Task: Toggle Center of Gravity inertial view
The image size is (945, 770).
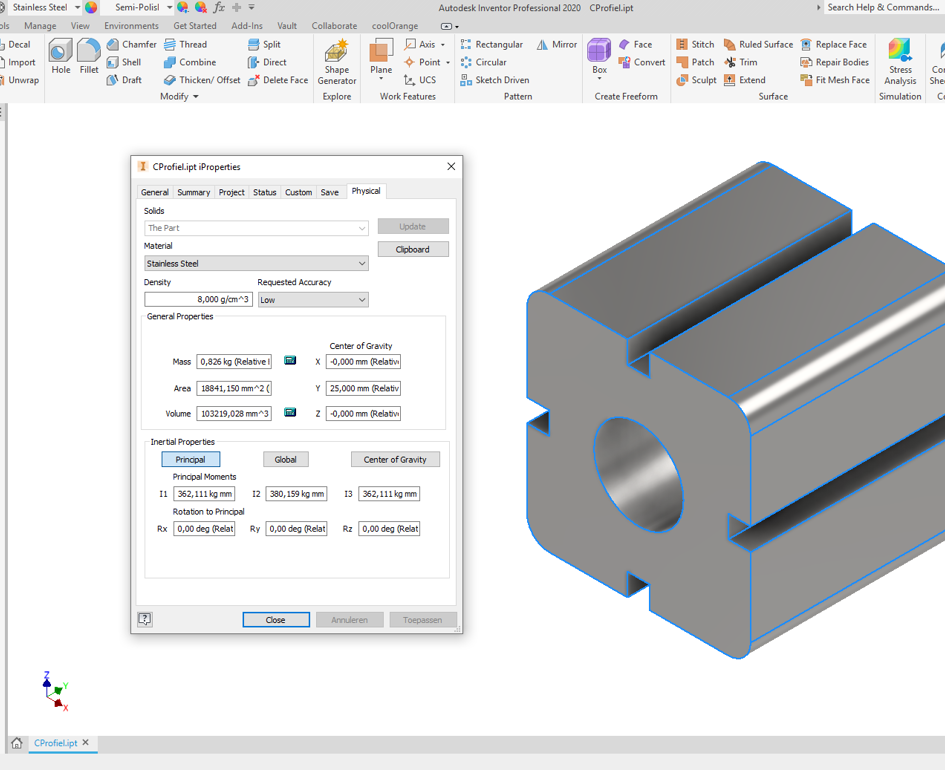Action: 394,460
